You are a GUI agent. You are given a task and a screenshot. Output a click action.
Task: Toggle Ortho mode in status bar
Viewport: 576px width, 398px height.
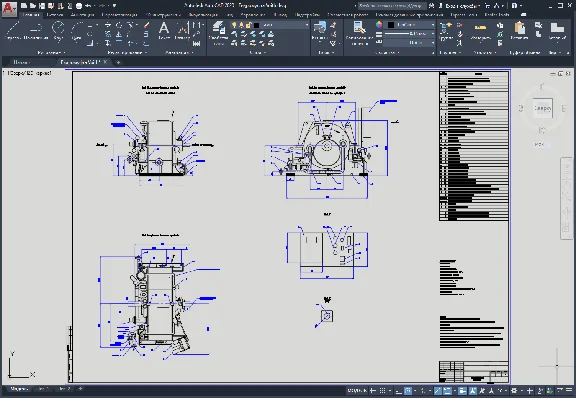point(399,391)
